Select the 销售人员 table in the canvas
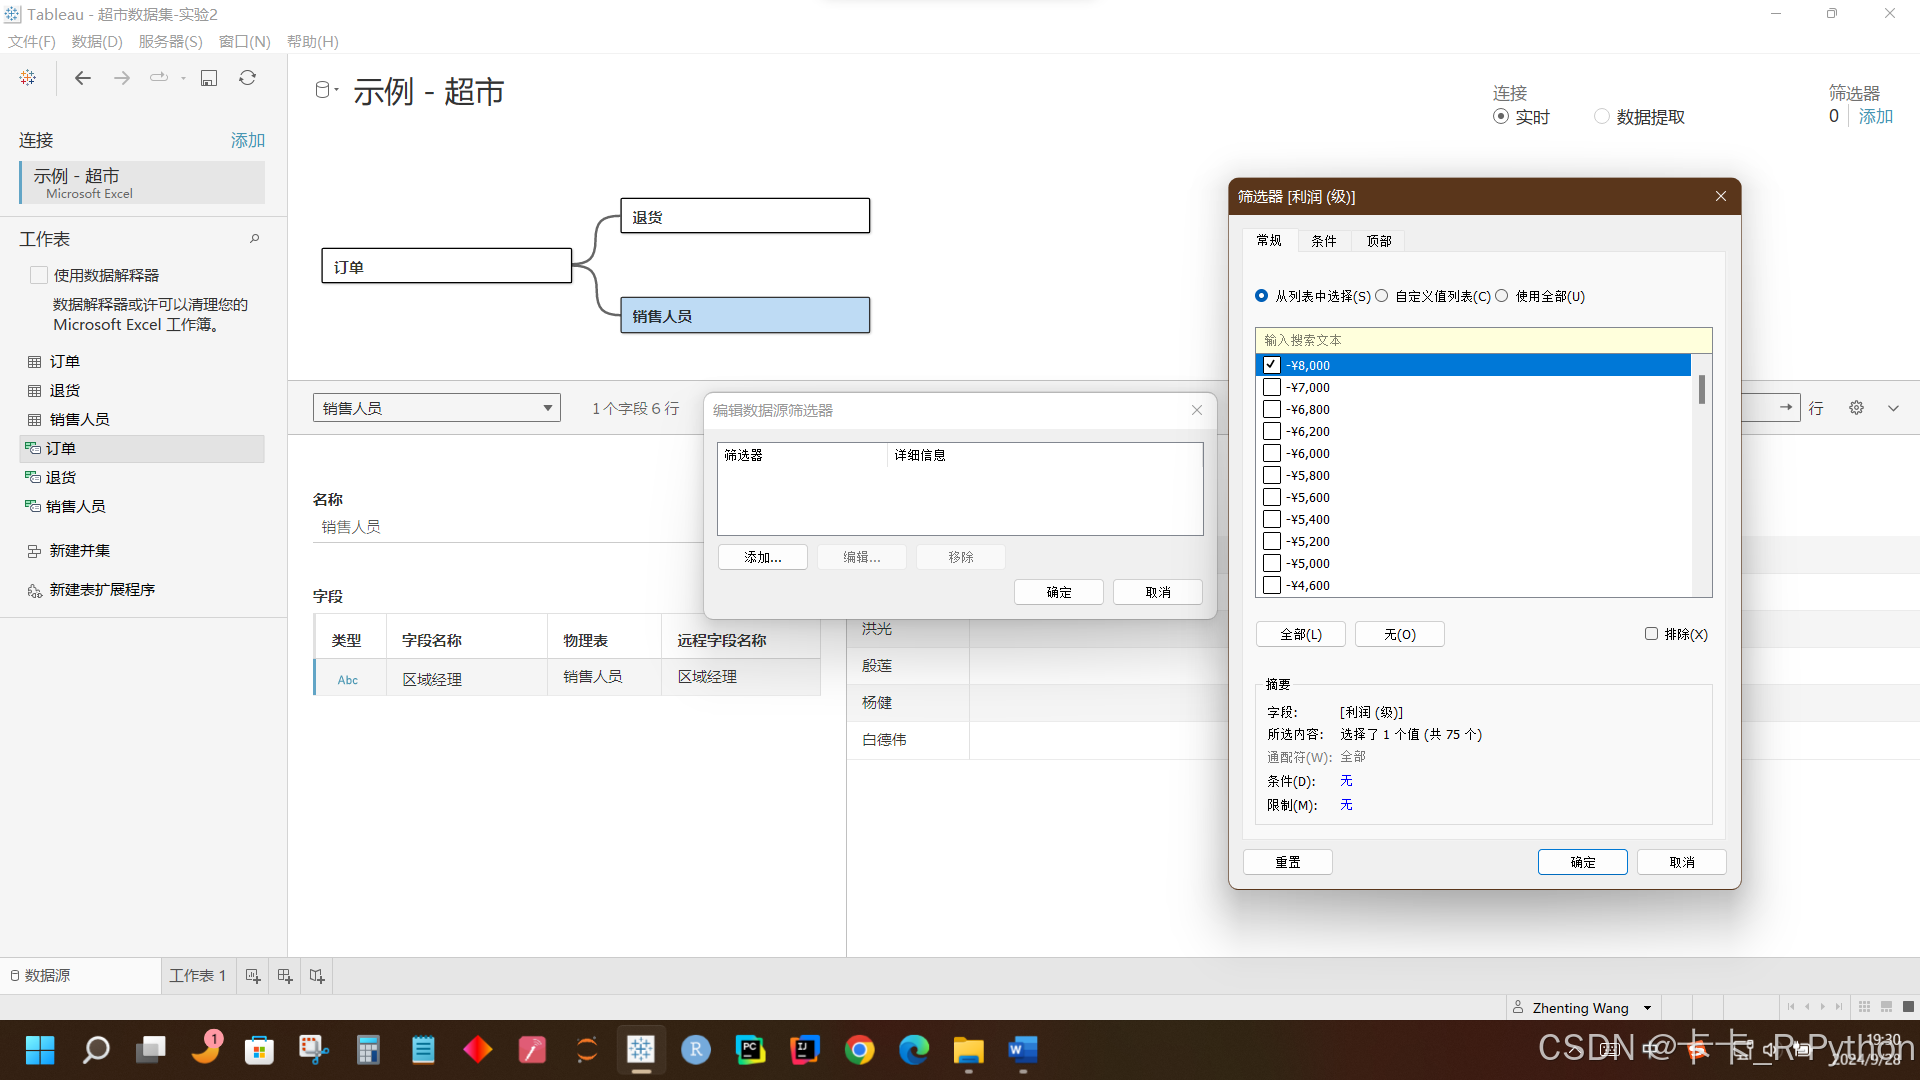 pyautogui.click(x=745, y=315)
